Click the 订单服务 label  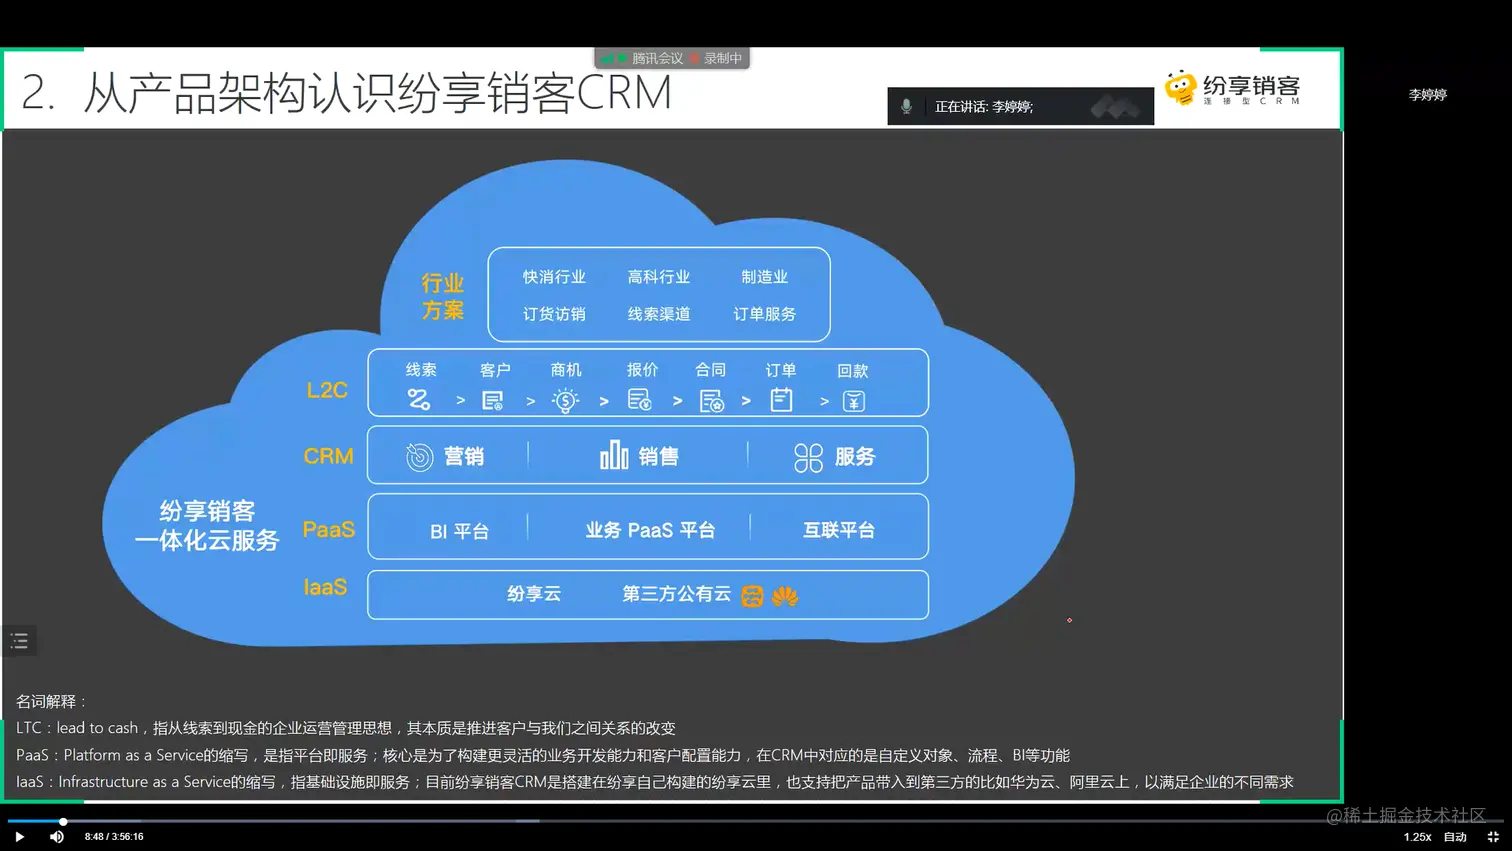point(764,314)
